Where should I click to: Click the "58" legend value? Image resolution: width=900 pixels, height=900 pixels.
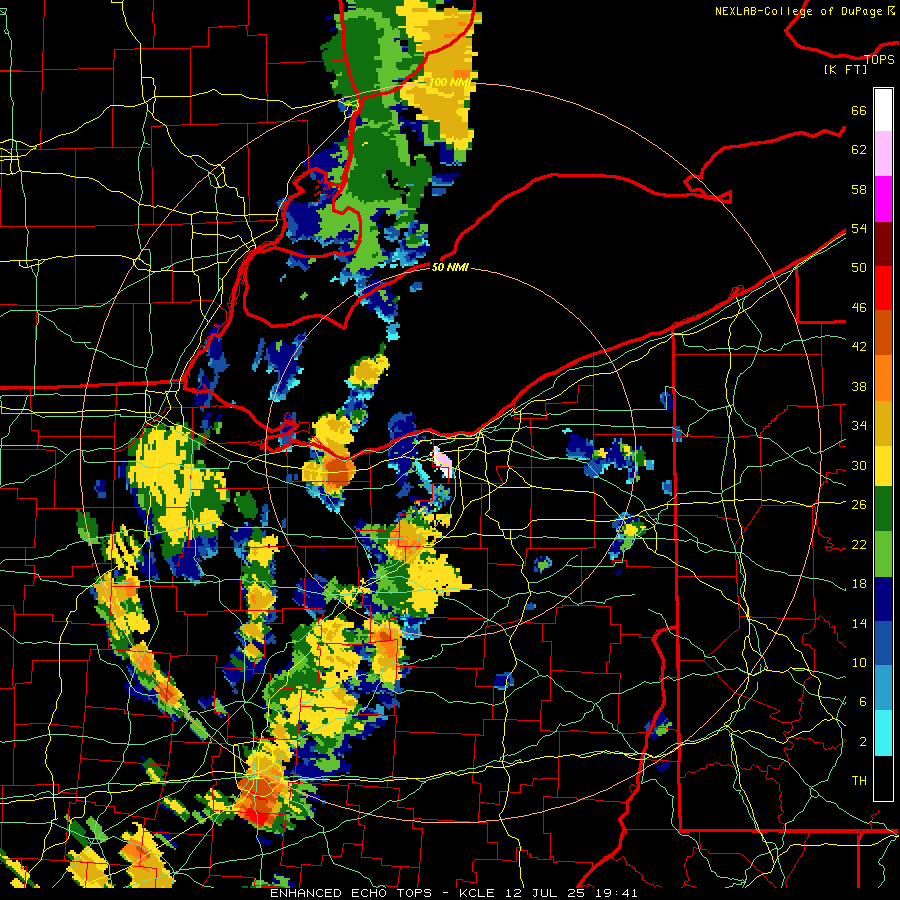[859, 189]
